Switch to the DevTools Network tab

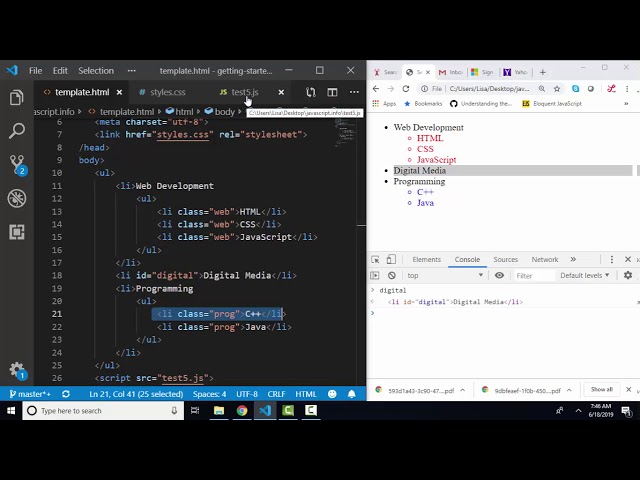click(544, 260)
